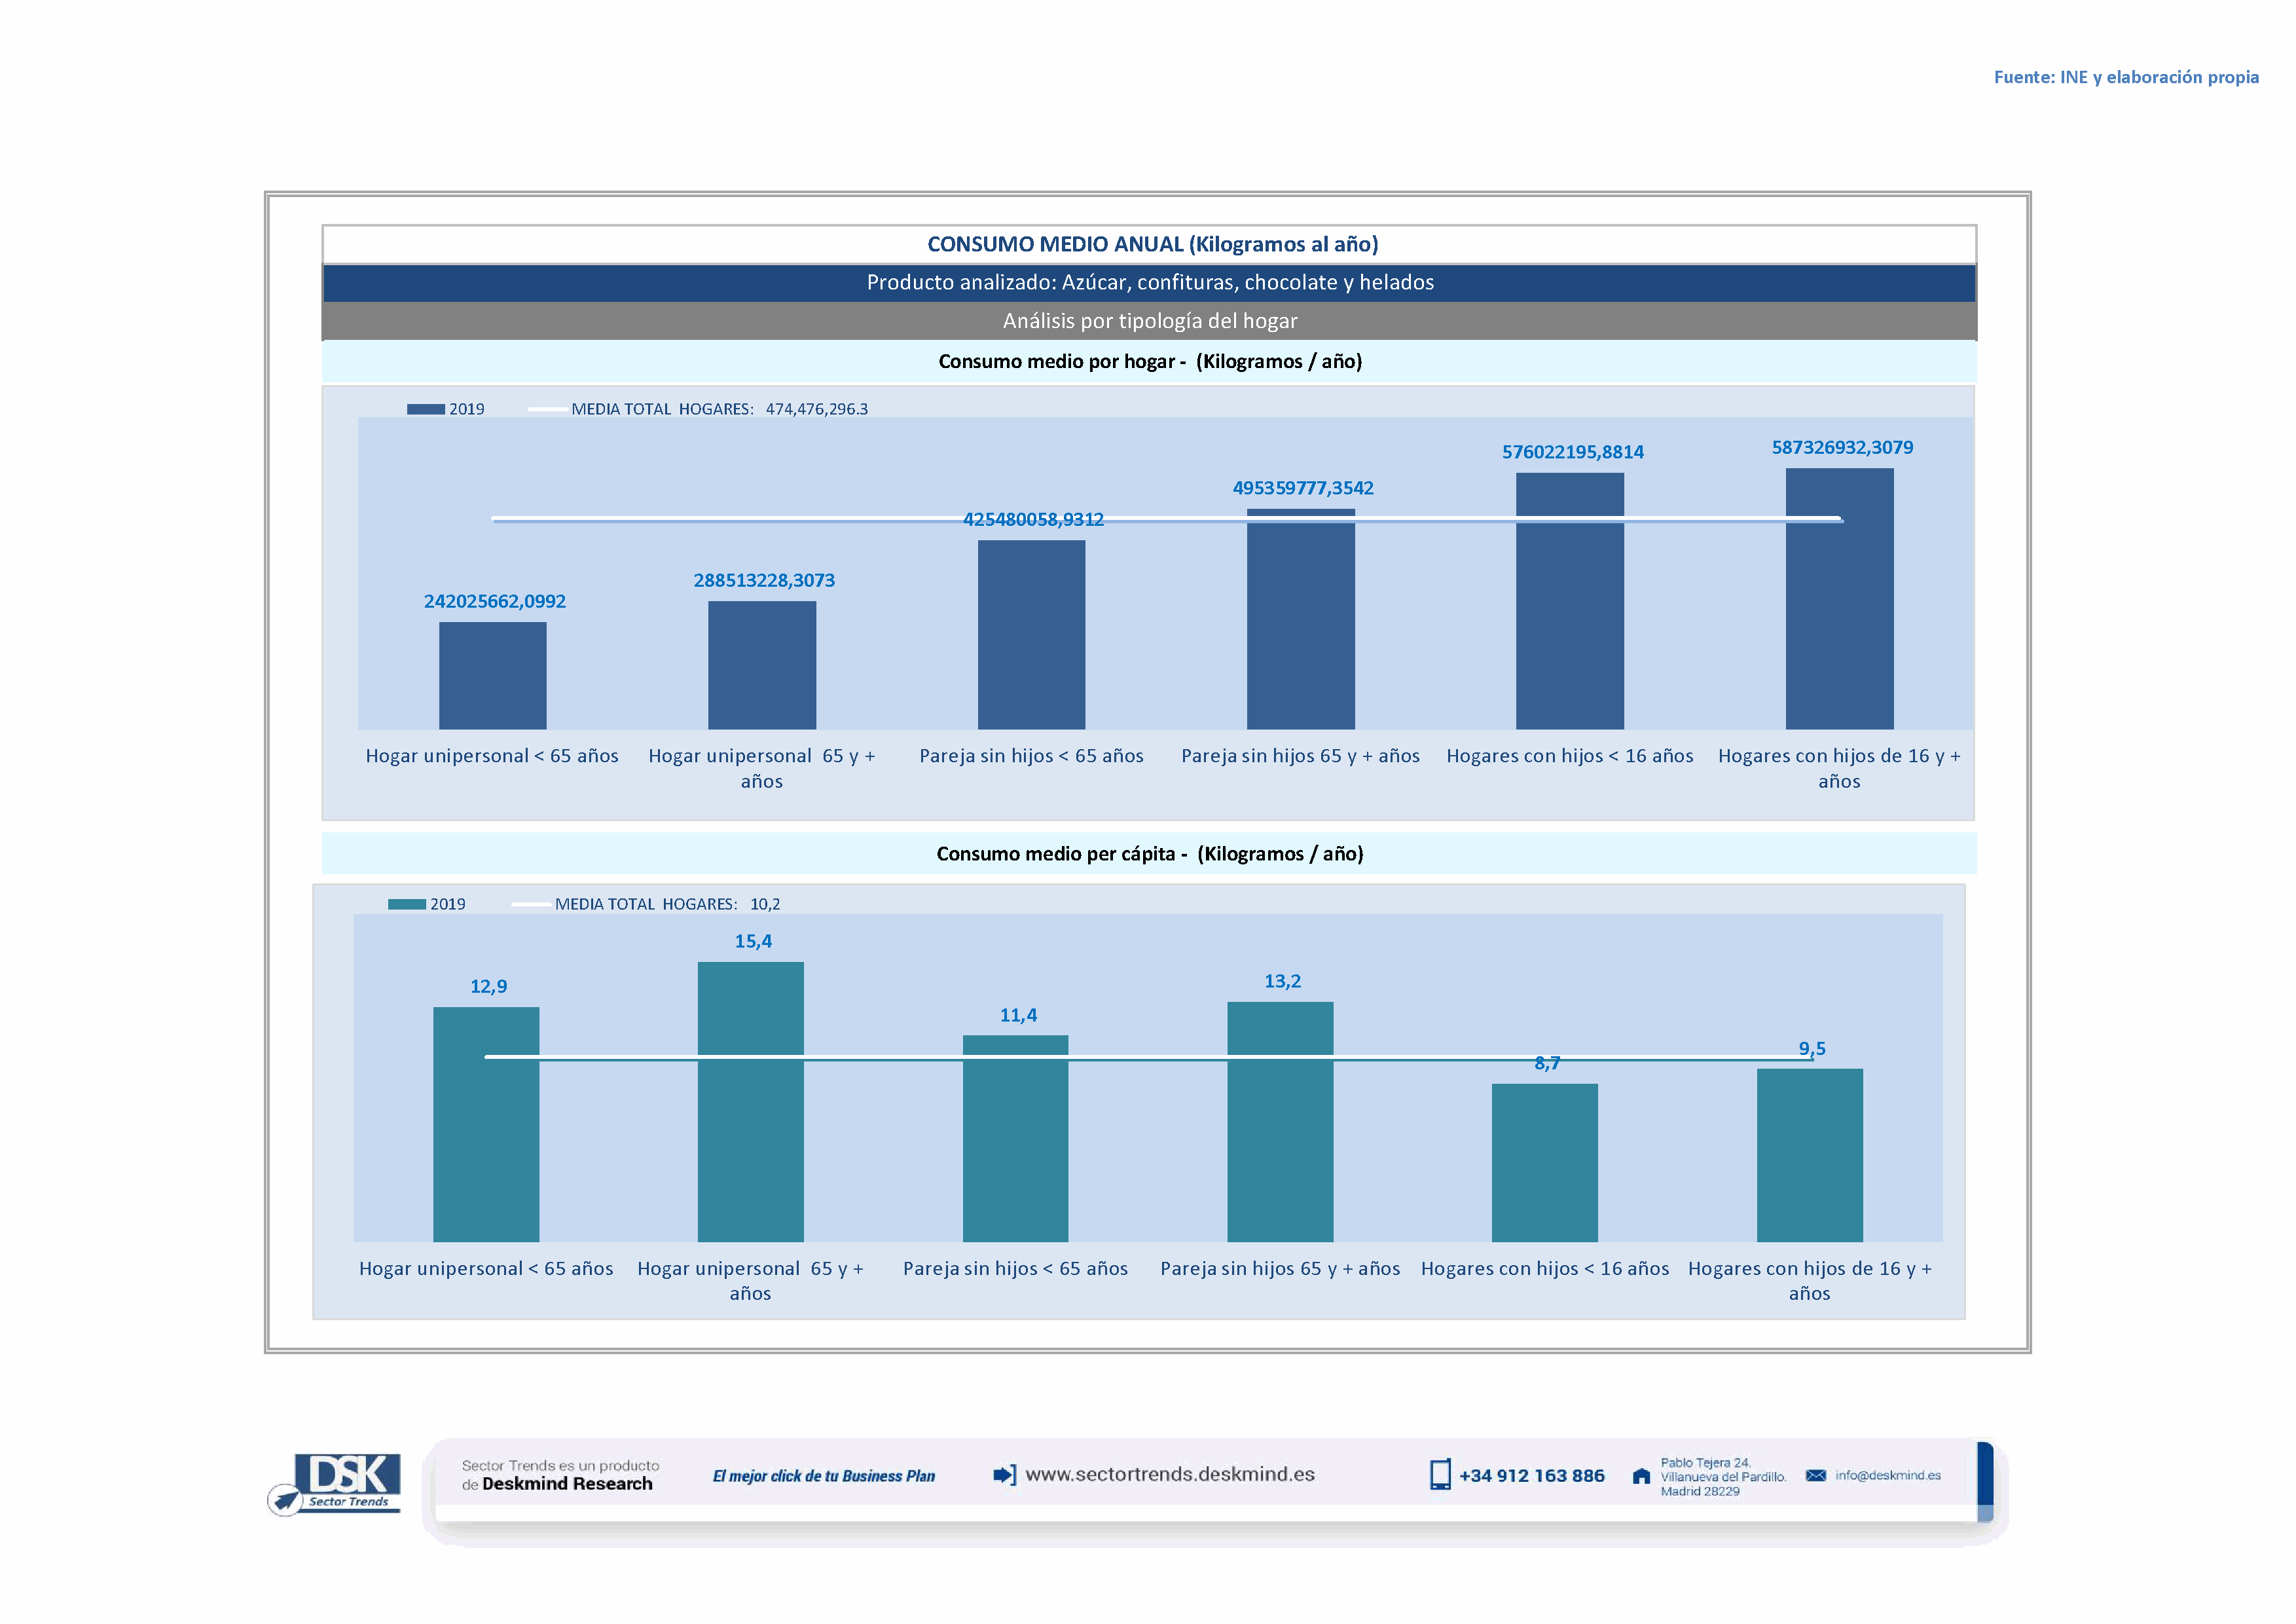This screenshot has width=2296, height=1624.
Task: Click the info@deskmind.es email address
Action: (x=1888, y=1476)
